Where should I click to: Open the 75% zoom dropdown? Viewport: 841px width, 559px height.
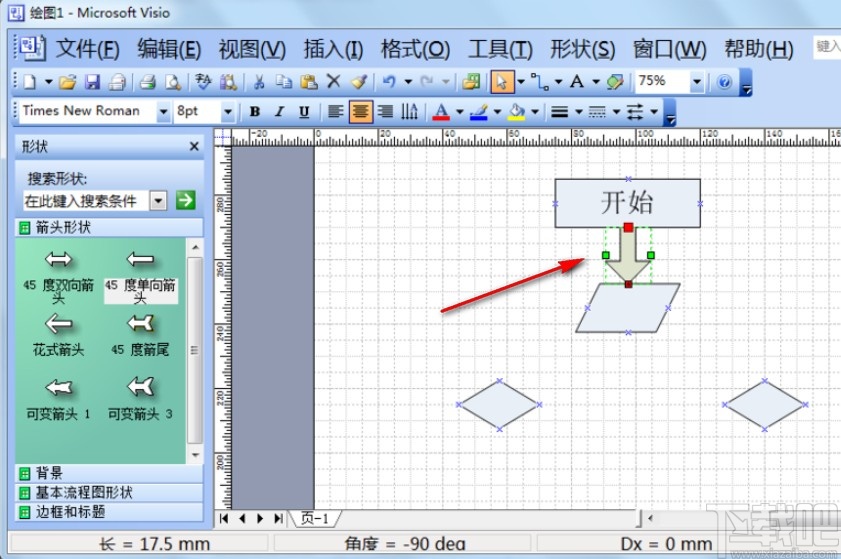click(x=697, y=82)
